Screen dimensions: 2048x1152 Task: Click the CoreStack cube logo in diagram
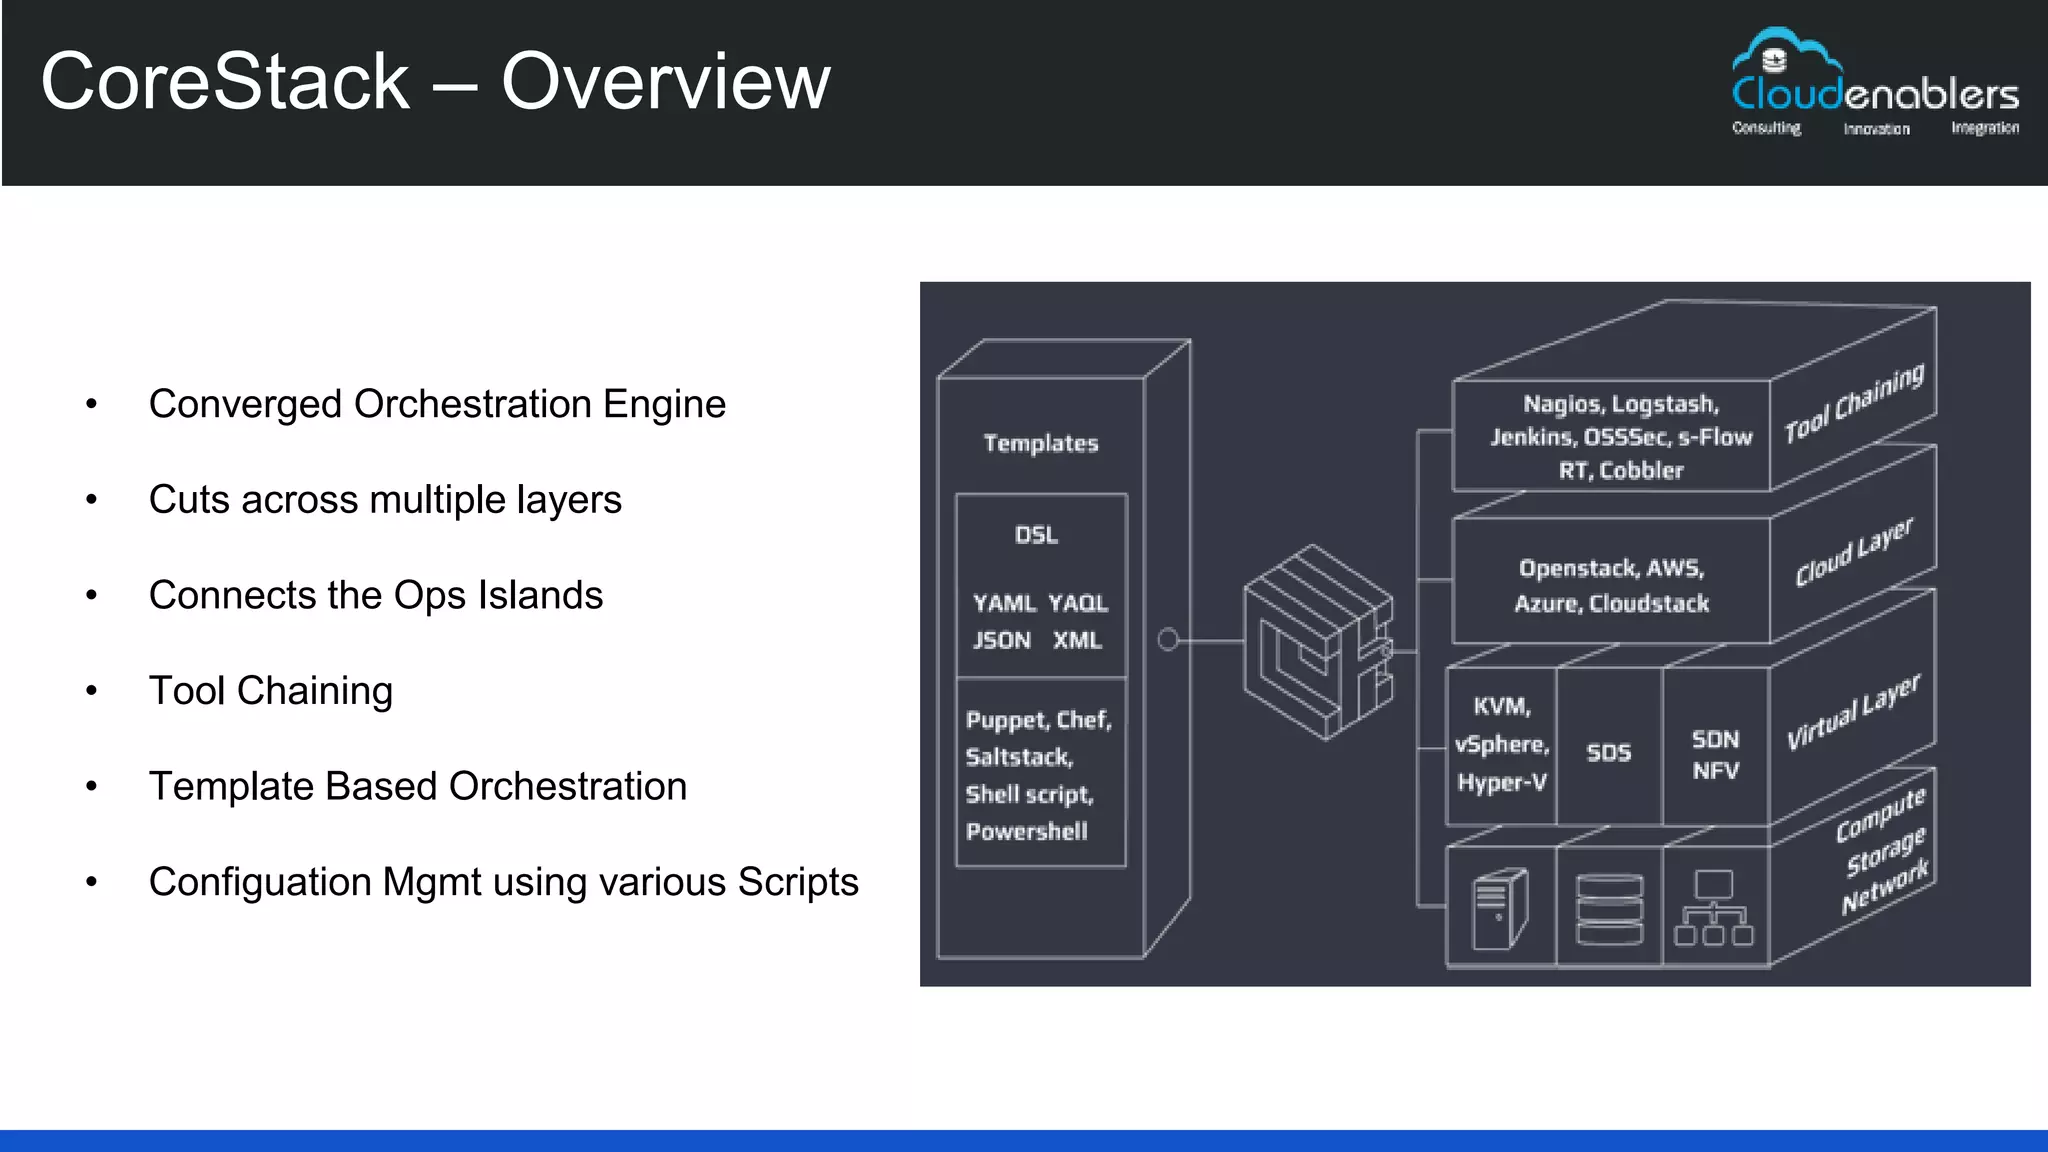tap(1318, 642)
